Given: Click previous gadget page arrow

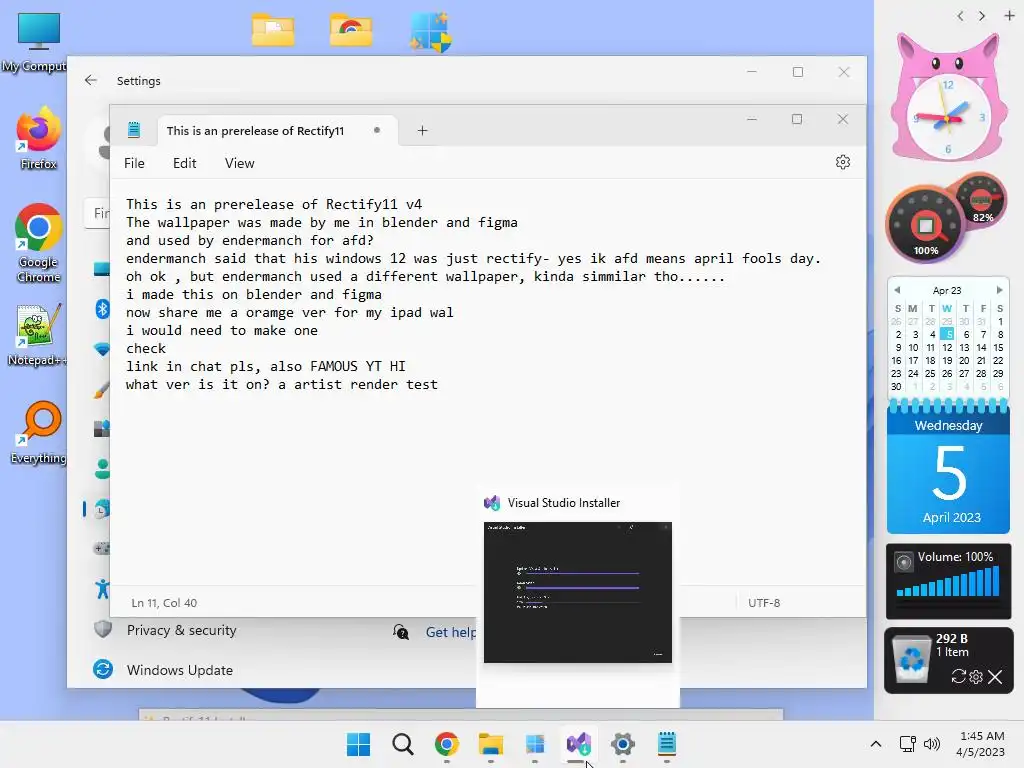Looking at the screenshot, I should 960,16.
